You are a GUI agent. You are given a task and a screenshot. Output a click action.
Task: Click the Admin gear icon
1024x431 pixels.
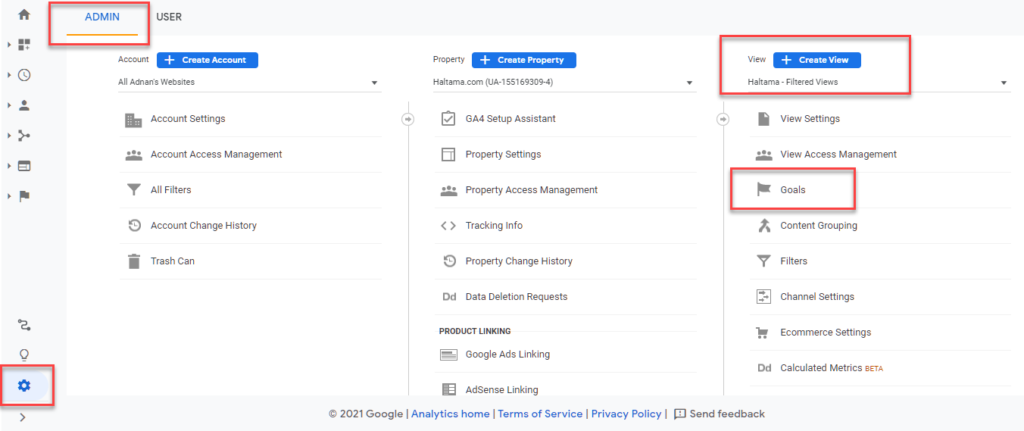tap(24, 386)
